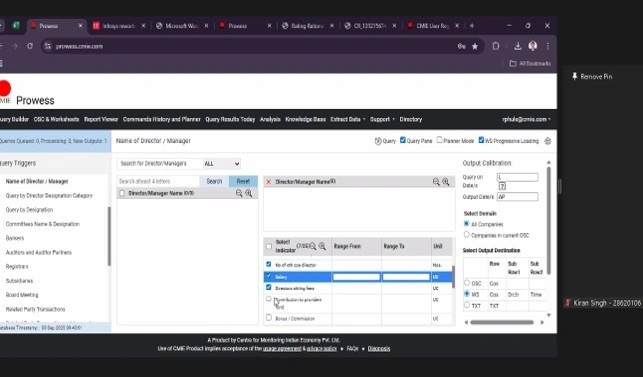This screenshot has height=377, width=643.
Task: Open Commands History and Planner
Action: [162, 119]
